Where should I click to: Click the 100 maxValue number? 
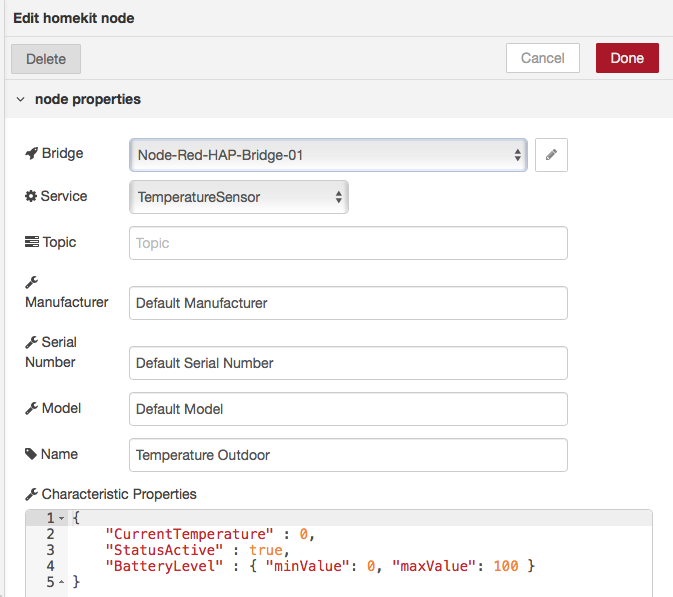pyautogui.click(x=506, y=566)
